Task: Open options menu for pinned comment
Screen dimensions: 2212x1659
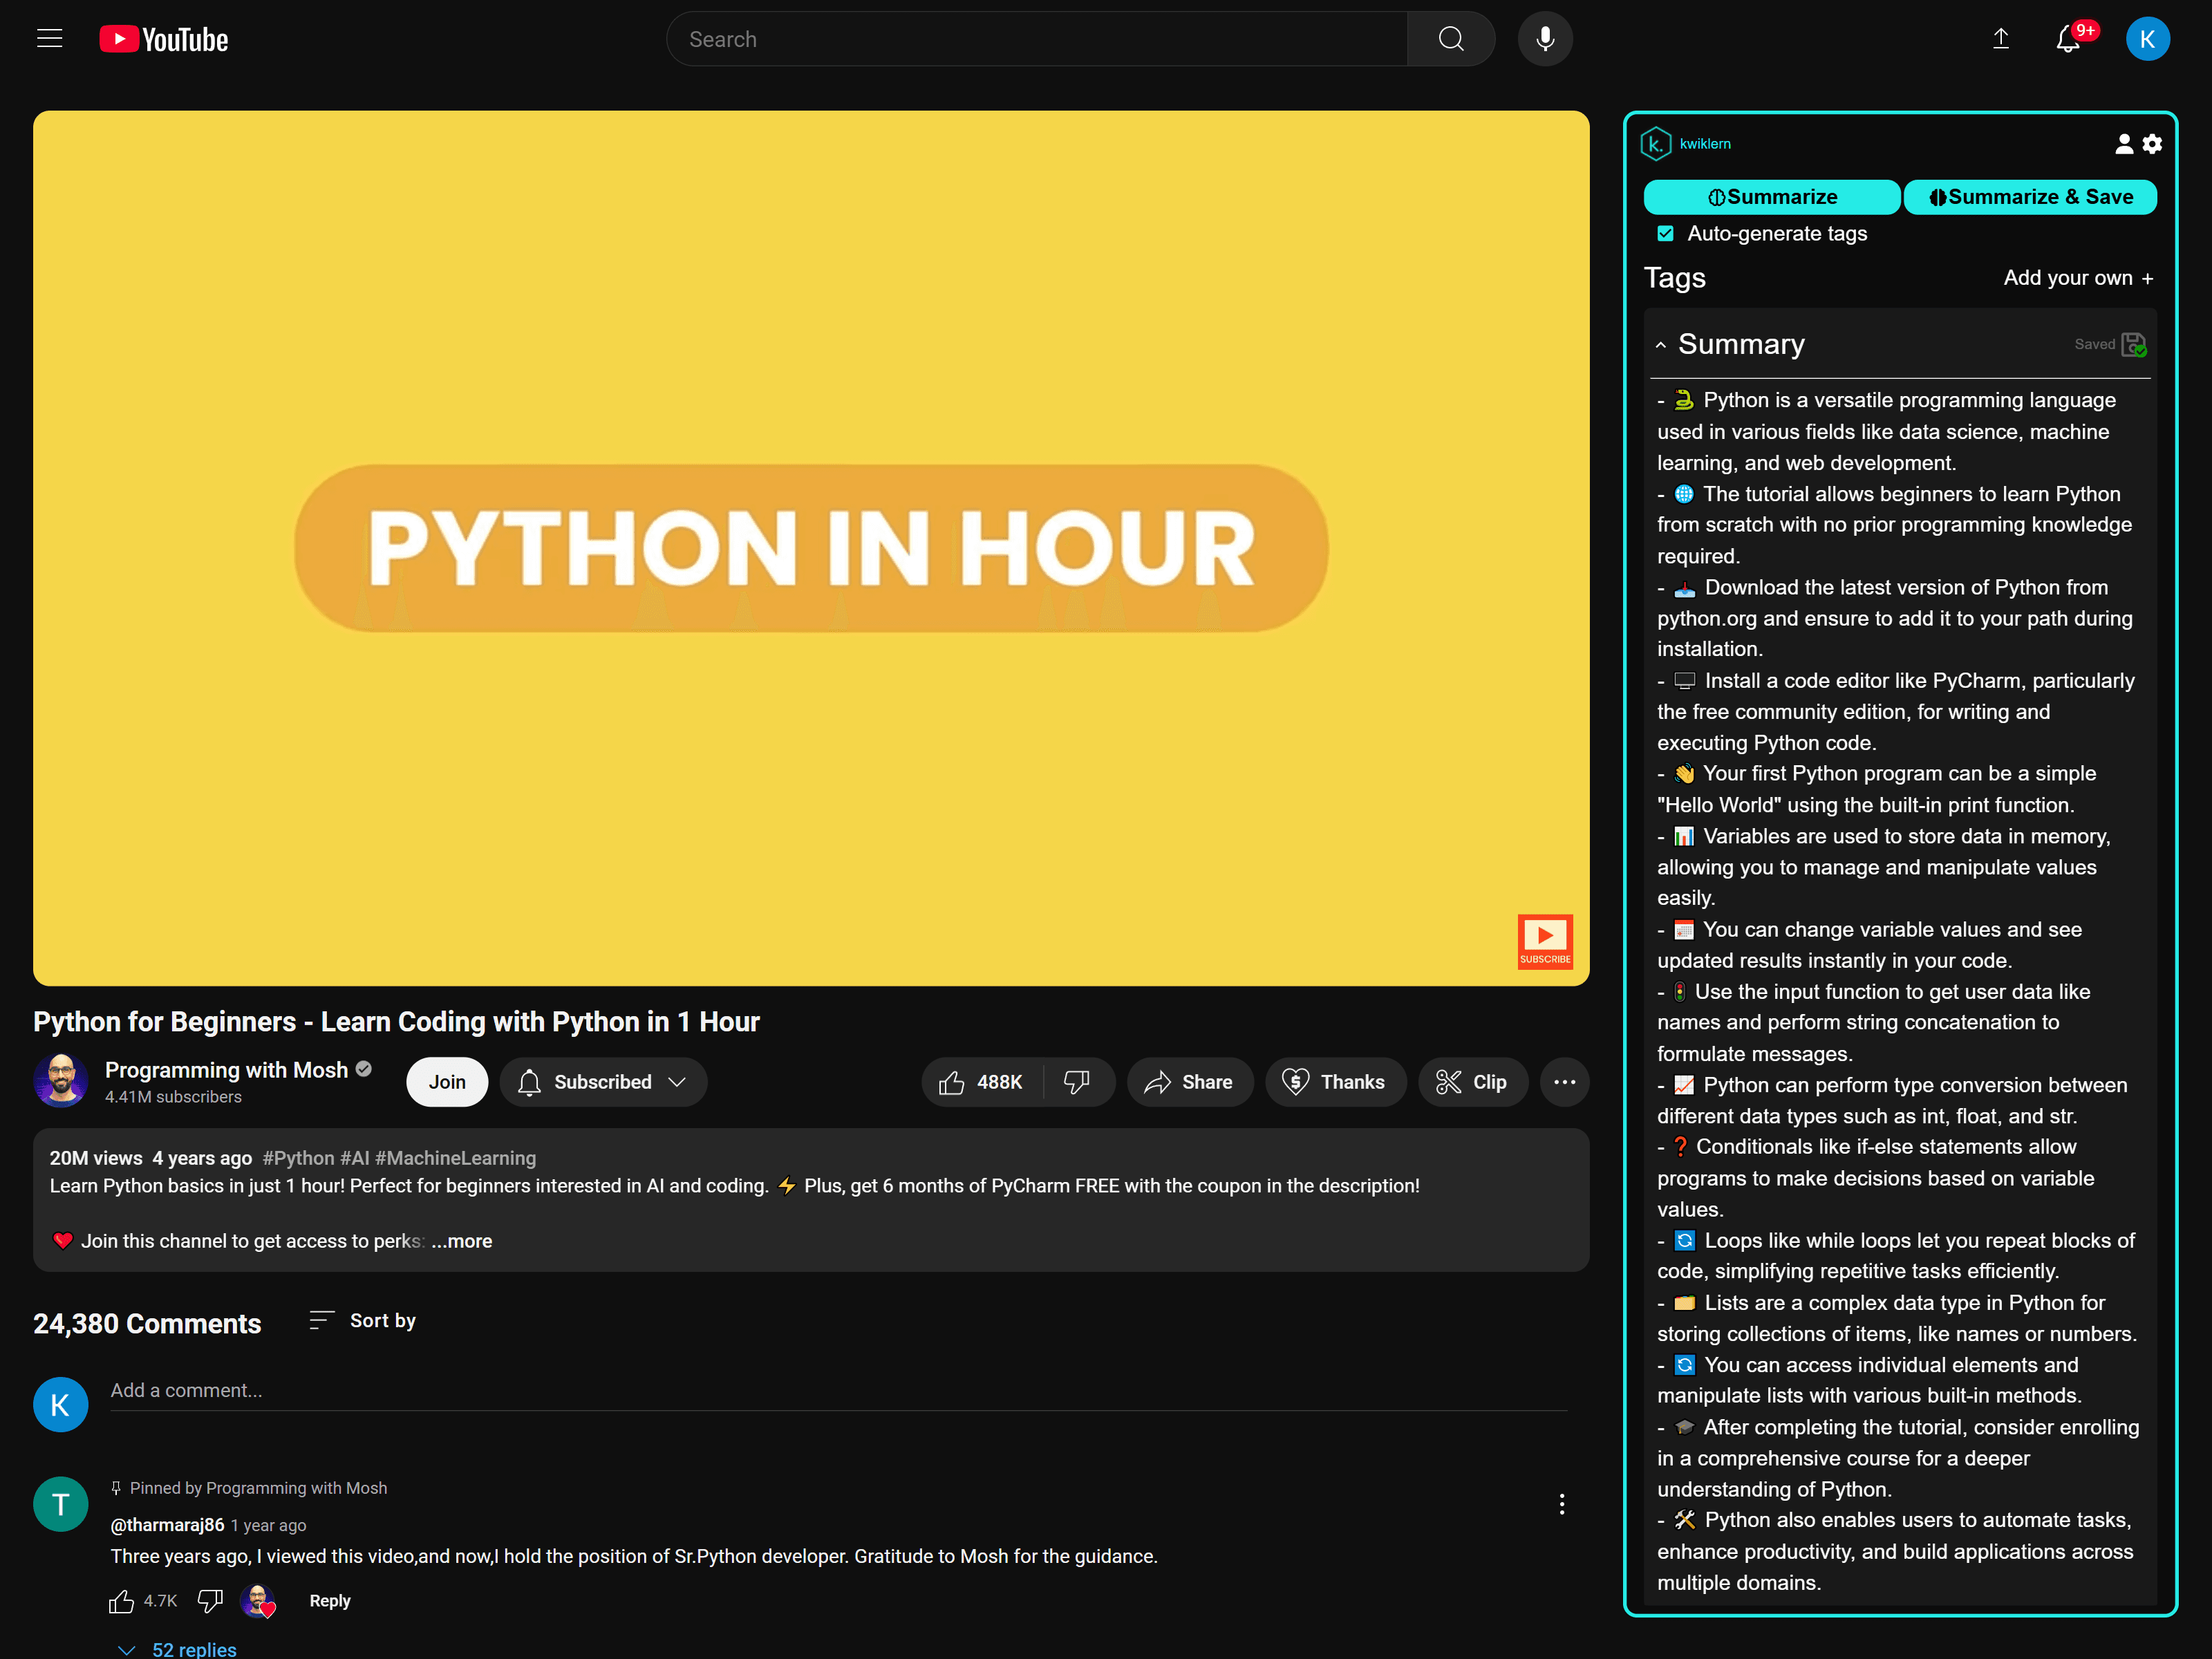Action: coord(1561,1504)
